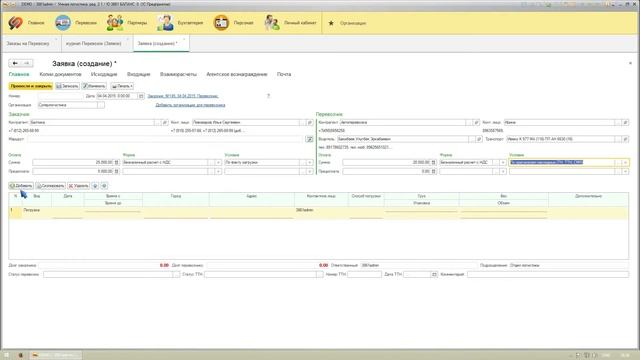Open the Журнал Перевозок window tab

tap(96, 43)
